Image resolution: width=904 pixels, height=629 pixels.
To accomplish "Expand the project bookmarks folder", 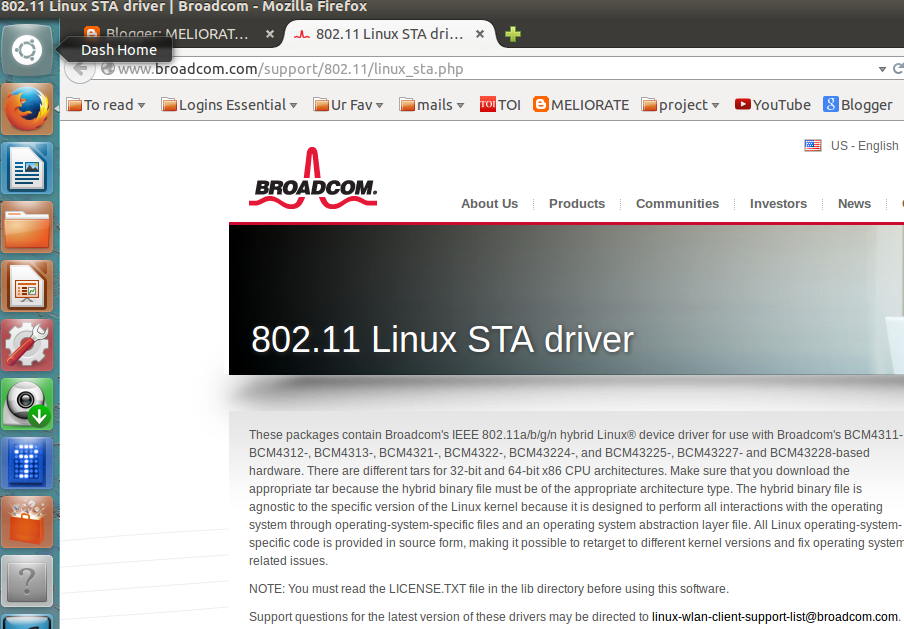I will (x=680, y=105).
